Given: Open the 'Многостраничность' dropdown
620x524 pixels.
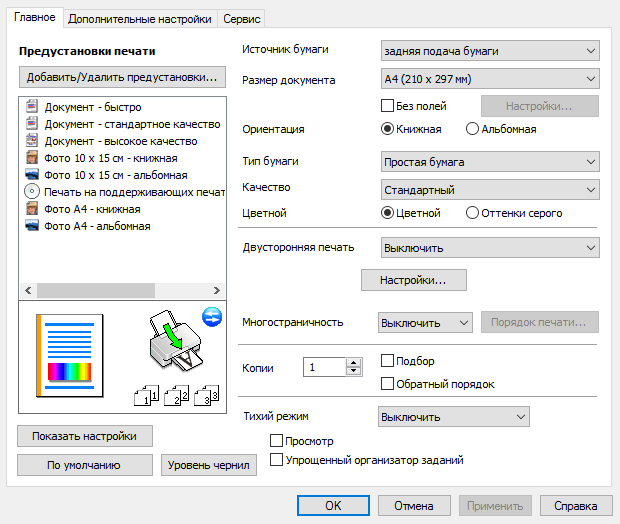Looking at the screenshot, I should coord(425,322).
